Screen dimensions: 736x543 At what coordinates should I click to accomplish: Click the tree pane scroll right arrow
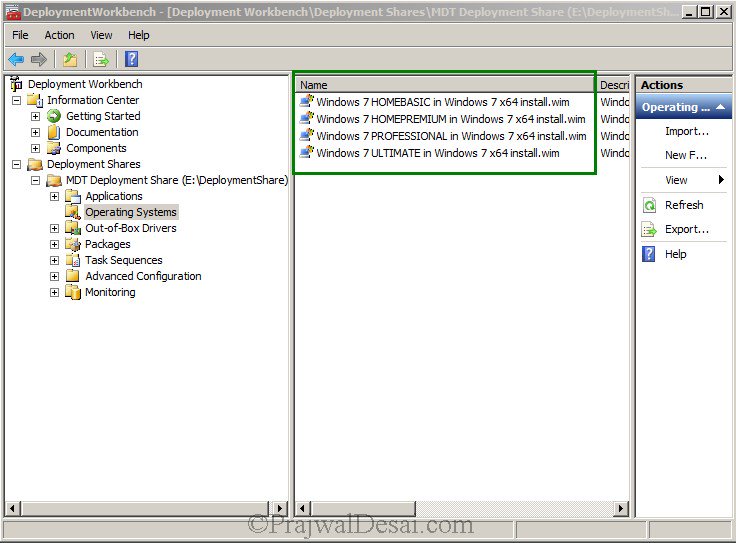click(280, 508)
